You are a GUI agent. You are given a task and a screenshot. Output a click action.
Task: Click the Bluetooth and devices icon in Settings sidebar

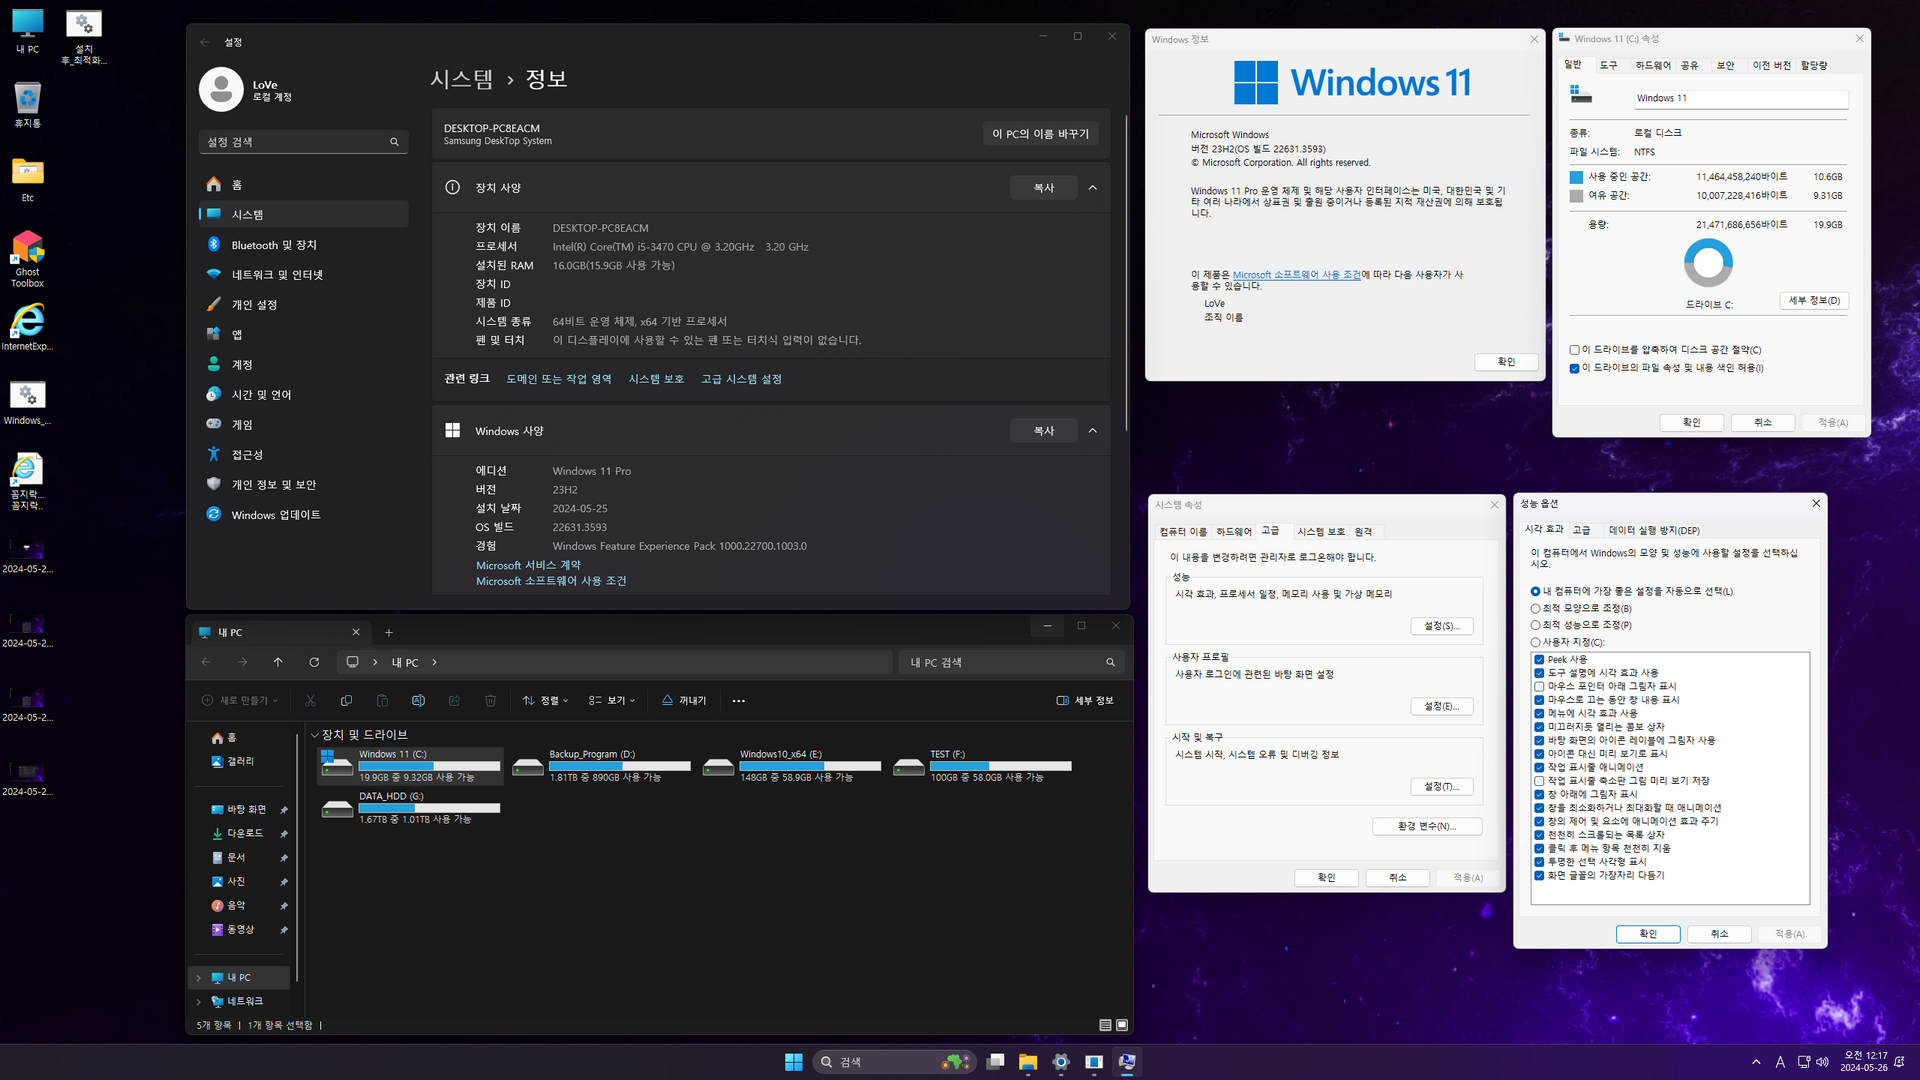[213, 245]
